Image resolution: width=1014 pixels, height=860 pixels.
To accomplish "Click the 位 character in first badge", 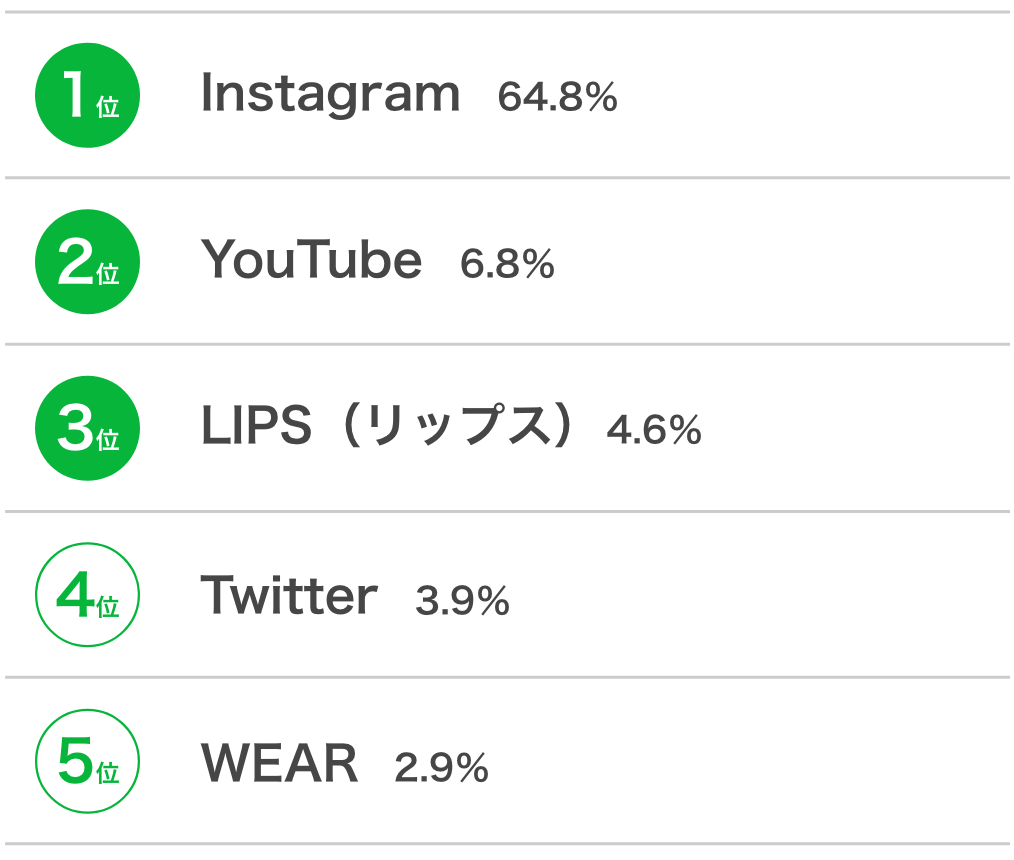I will click(x=107, y=107).
